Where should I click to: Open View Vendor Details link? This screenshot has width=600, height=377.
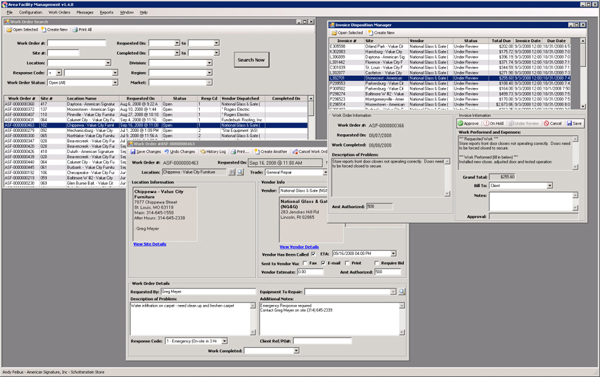pos(299,247)
